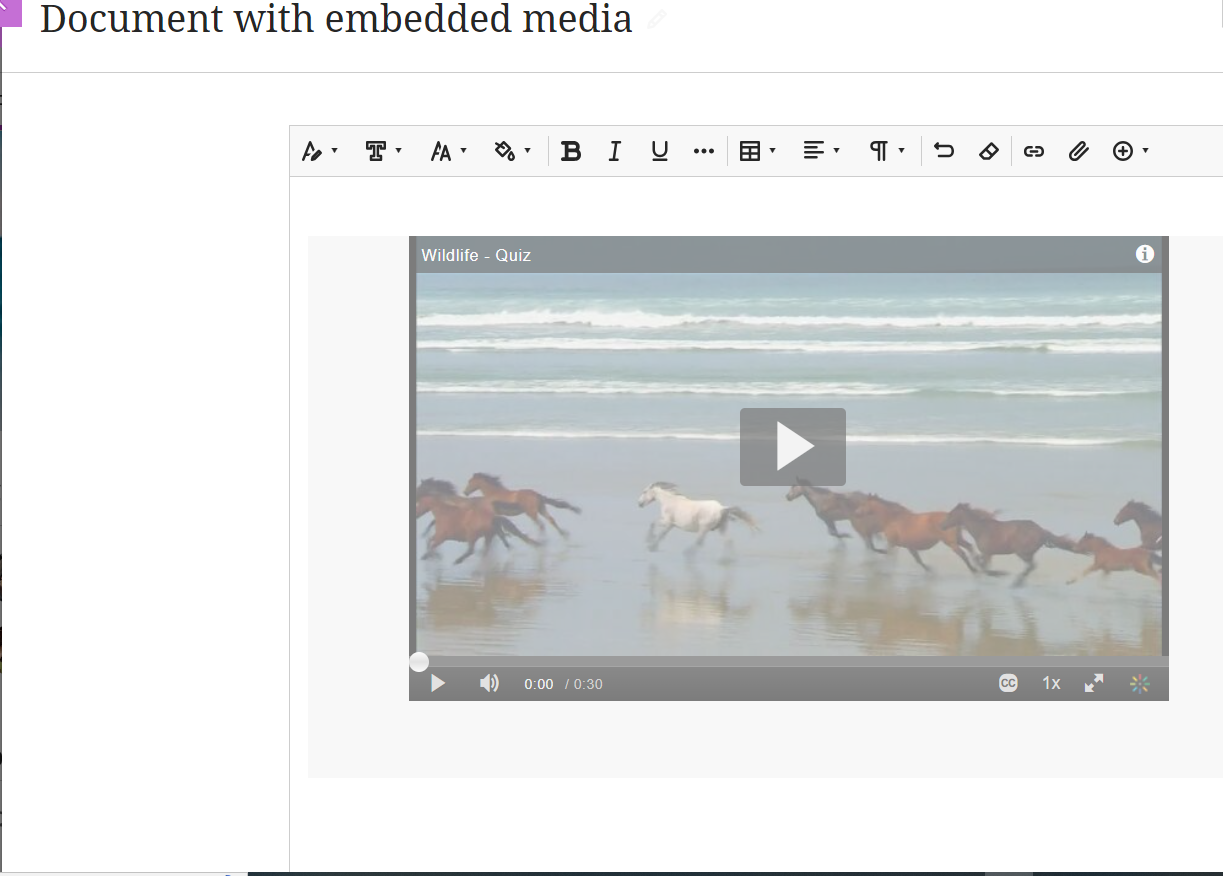
Task: Open the more formatting options menu
Action: point(703,151)
